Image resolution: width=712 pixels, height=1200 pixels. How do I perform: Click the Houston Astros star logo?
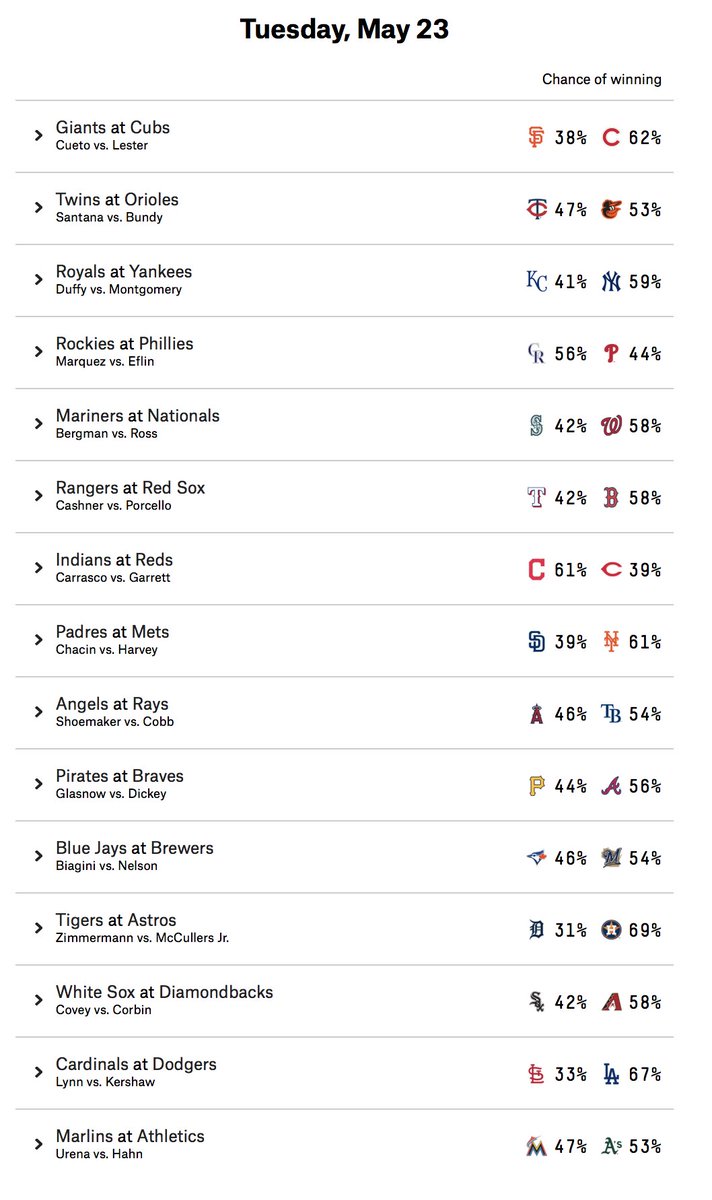(x=610, y=929)
